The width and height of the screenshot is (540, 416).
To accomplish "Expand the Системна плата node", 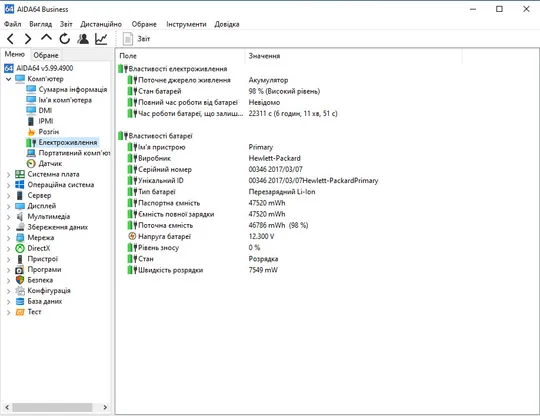I will click(x=9, y=175).
